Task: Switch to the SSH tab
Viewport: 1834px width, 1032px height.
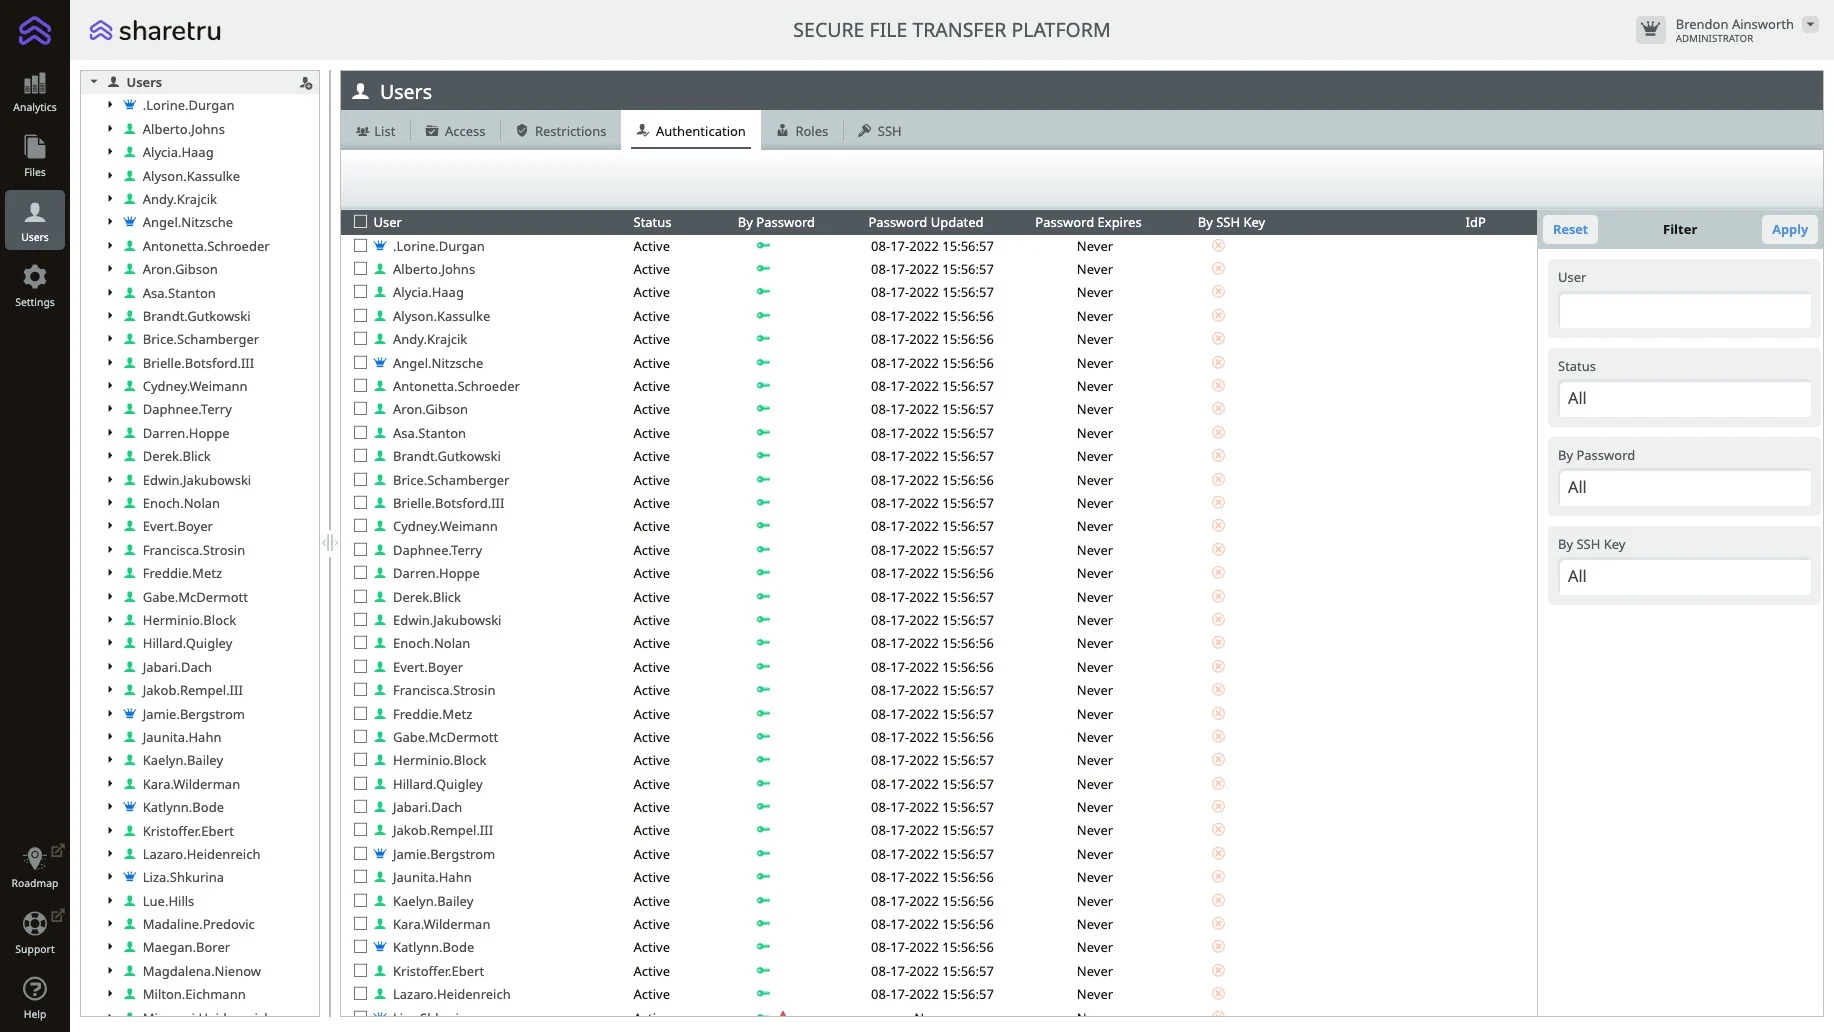Action: [x=880, y=131]
